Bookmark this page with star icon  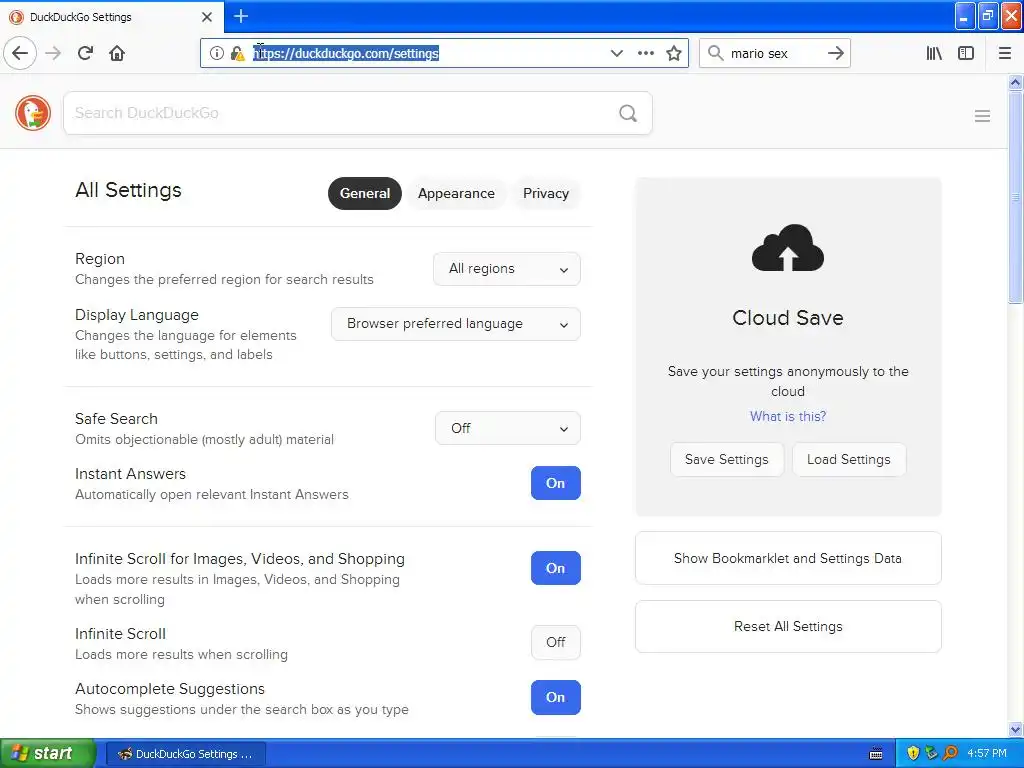[674, 53]
